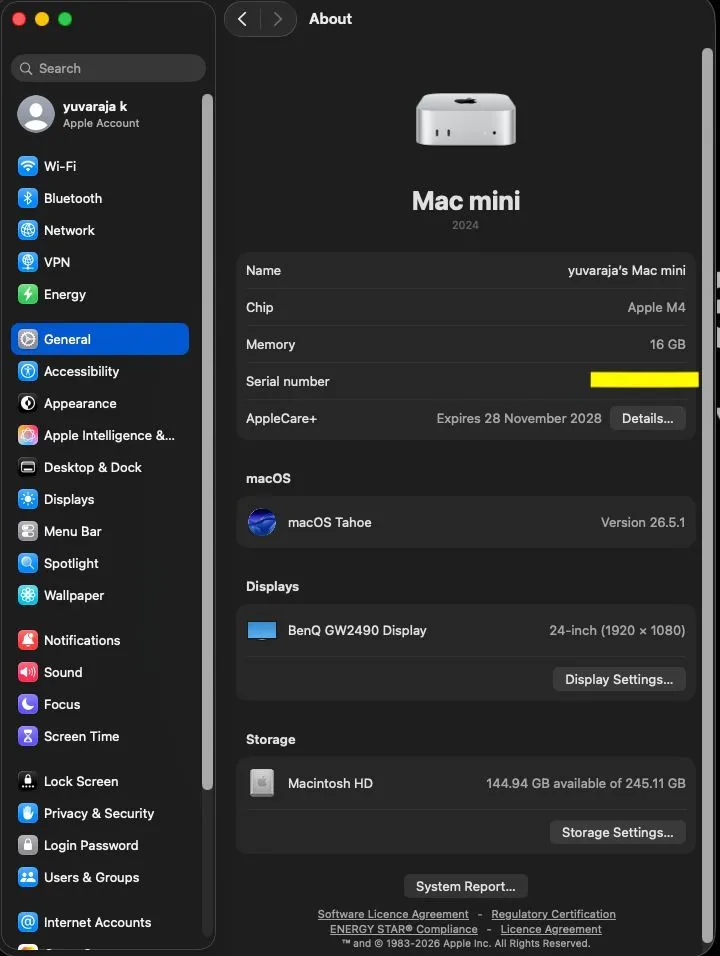Select Screen Time hourglass icon

27,736
